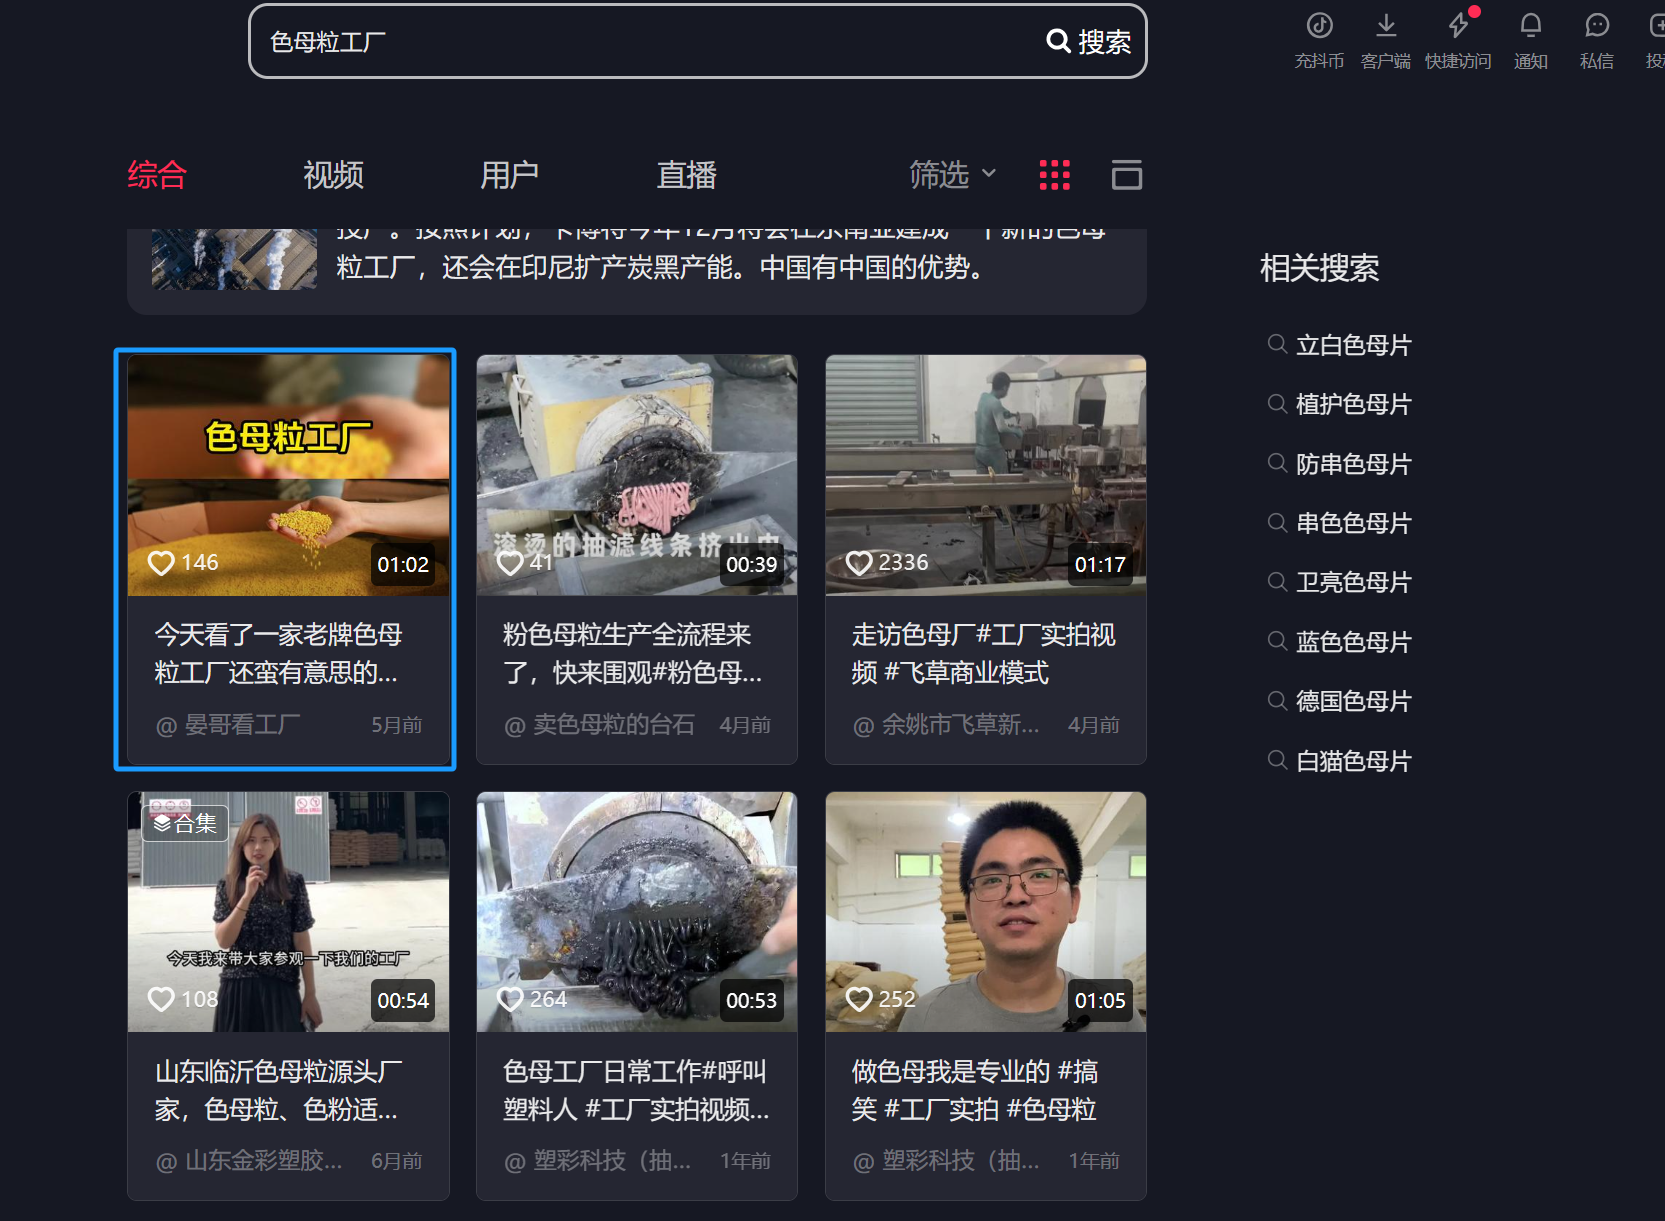
Task: Click magnifier icon beside 德国色母片
Action: [1277, 700]
